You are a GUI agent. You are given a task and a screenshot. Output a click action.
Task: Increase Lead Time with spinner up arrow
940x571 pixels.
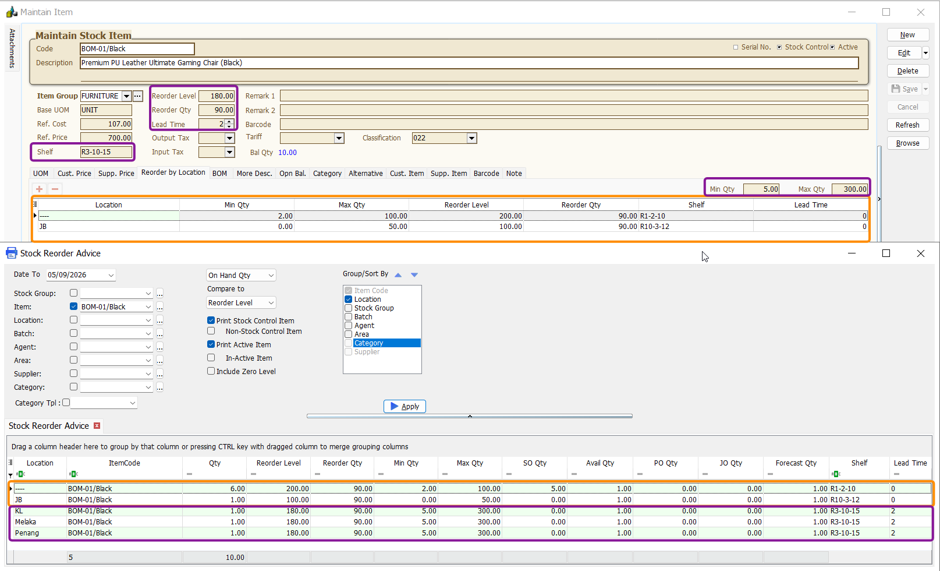[x=229, y=122]
